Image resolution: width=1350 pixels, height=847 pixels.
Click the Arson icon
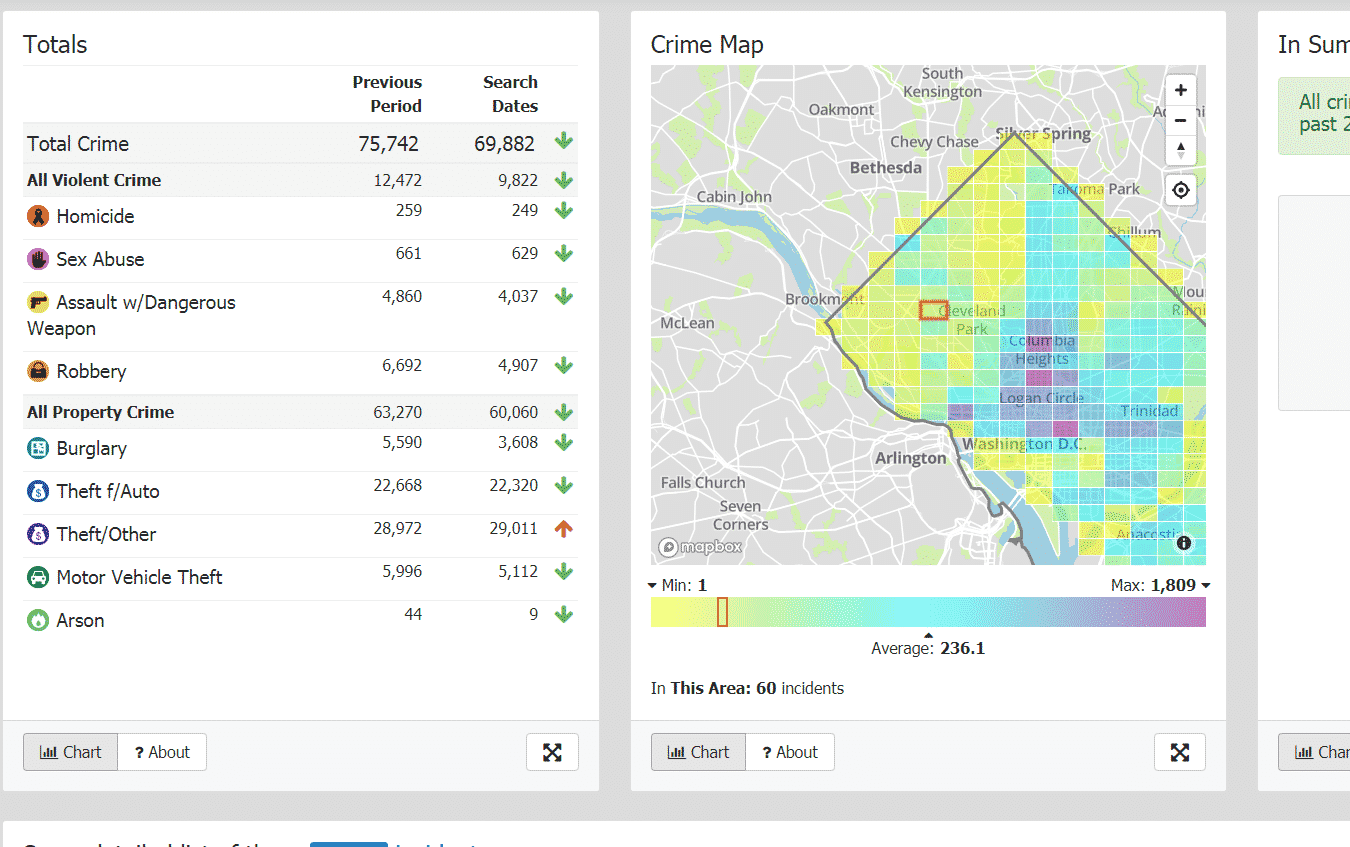click(37, 620)
